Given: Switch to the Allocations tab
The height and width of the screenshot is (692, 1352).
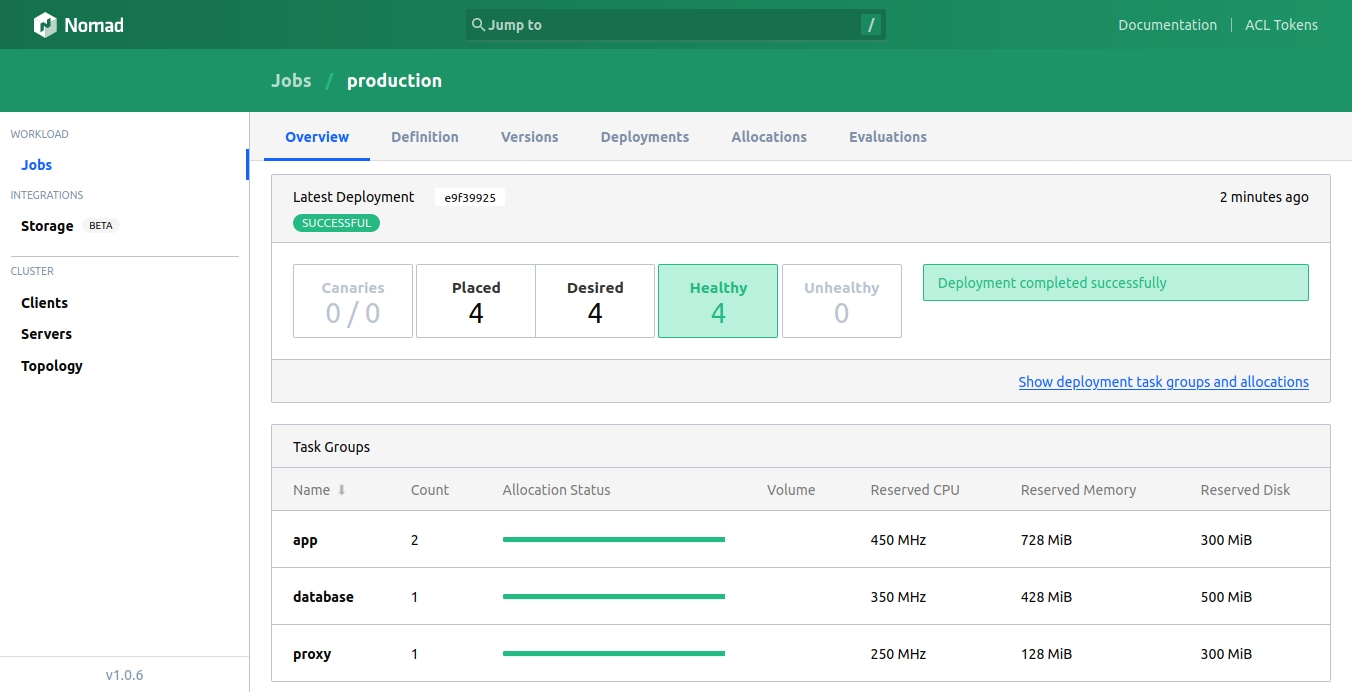Looking at the screenshot, I should (769, 137).
